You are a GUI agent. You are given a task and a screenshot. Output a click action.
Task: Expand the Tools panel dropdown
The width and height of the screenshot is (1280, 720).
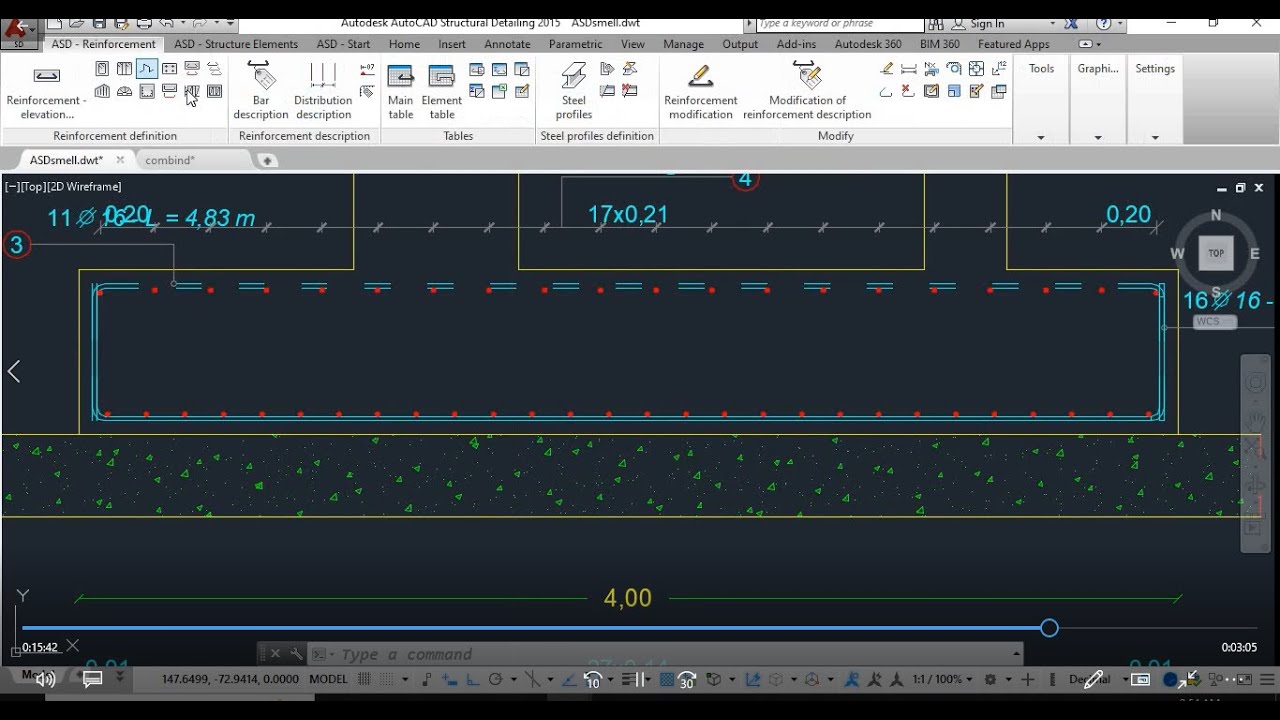[x=1041, y=137]
